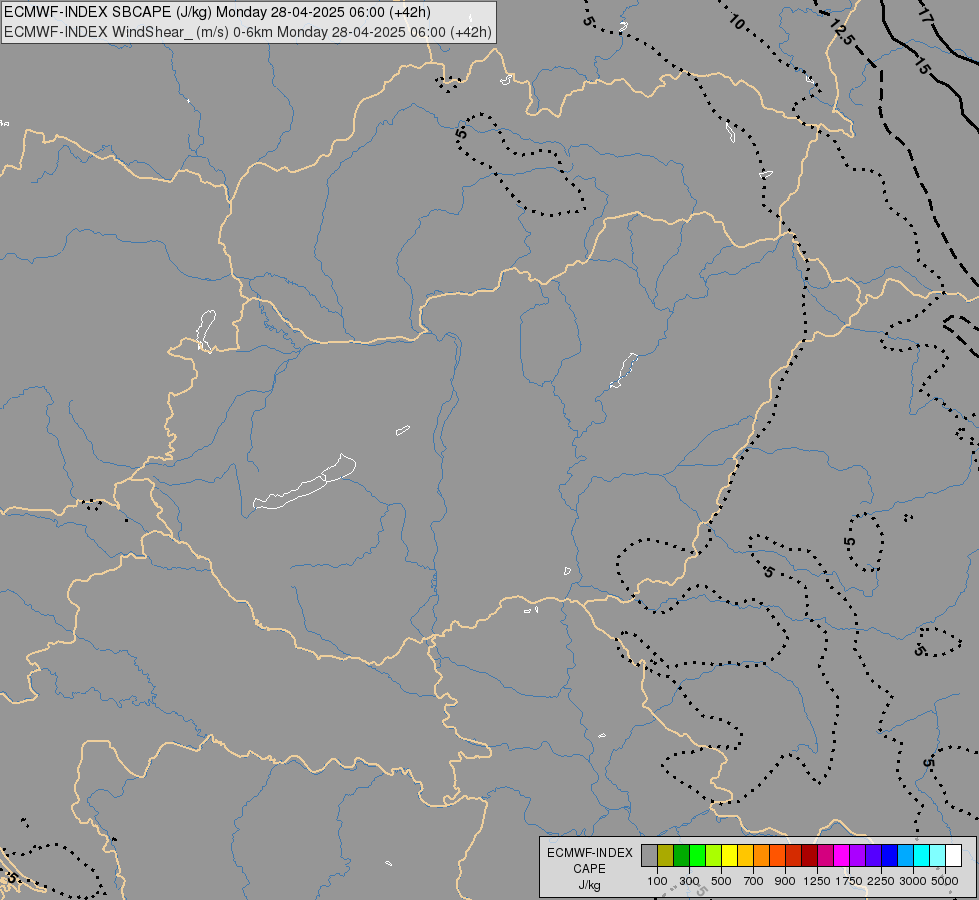Click the '3000' legend scale value

(913, 881)
